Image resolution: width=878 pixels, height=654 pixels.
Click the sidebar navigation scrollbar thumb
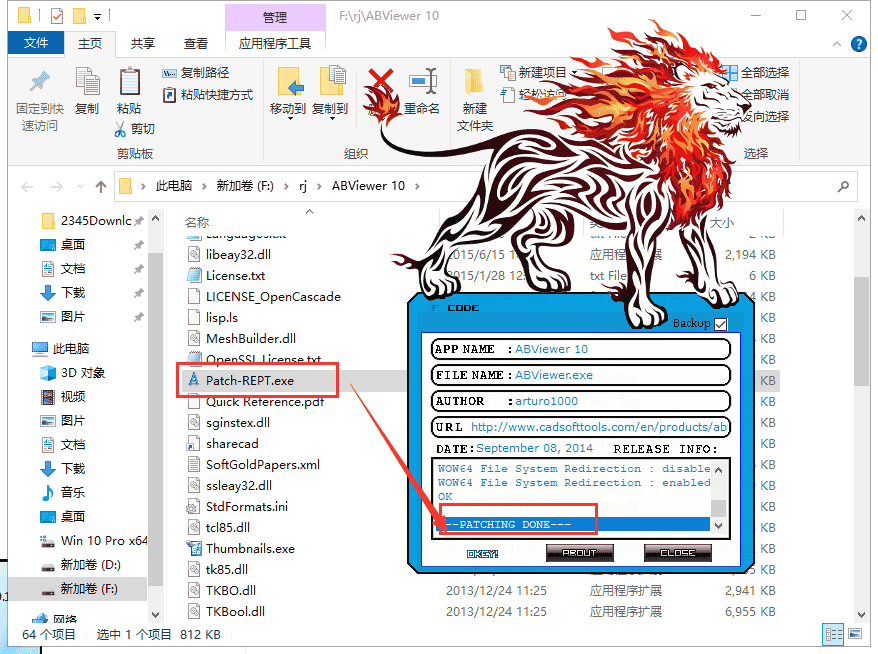click(x=156, y=420)
